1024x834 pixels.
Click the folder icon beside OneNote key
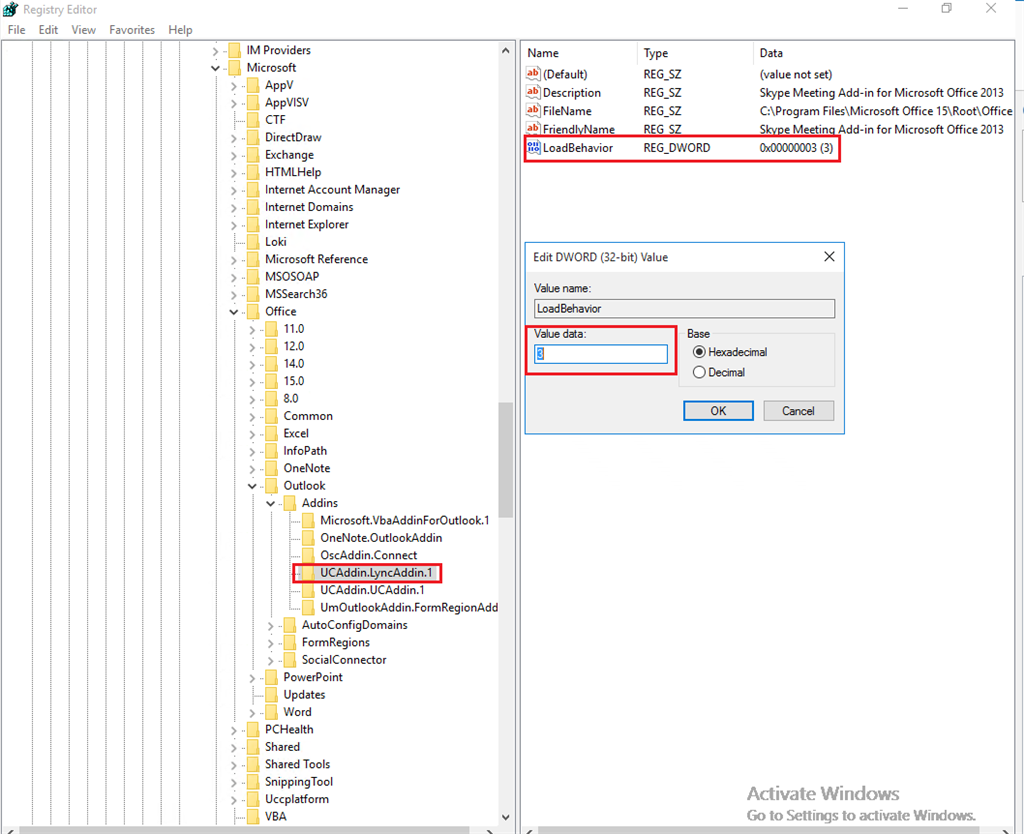pyautogui.click(x=272, y=468)
